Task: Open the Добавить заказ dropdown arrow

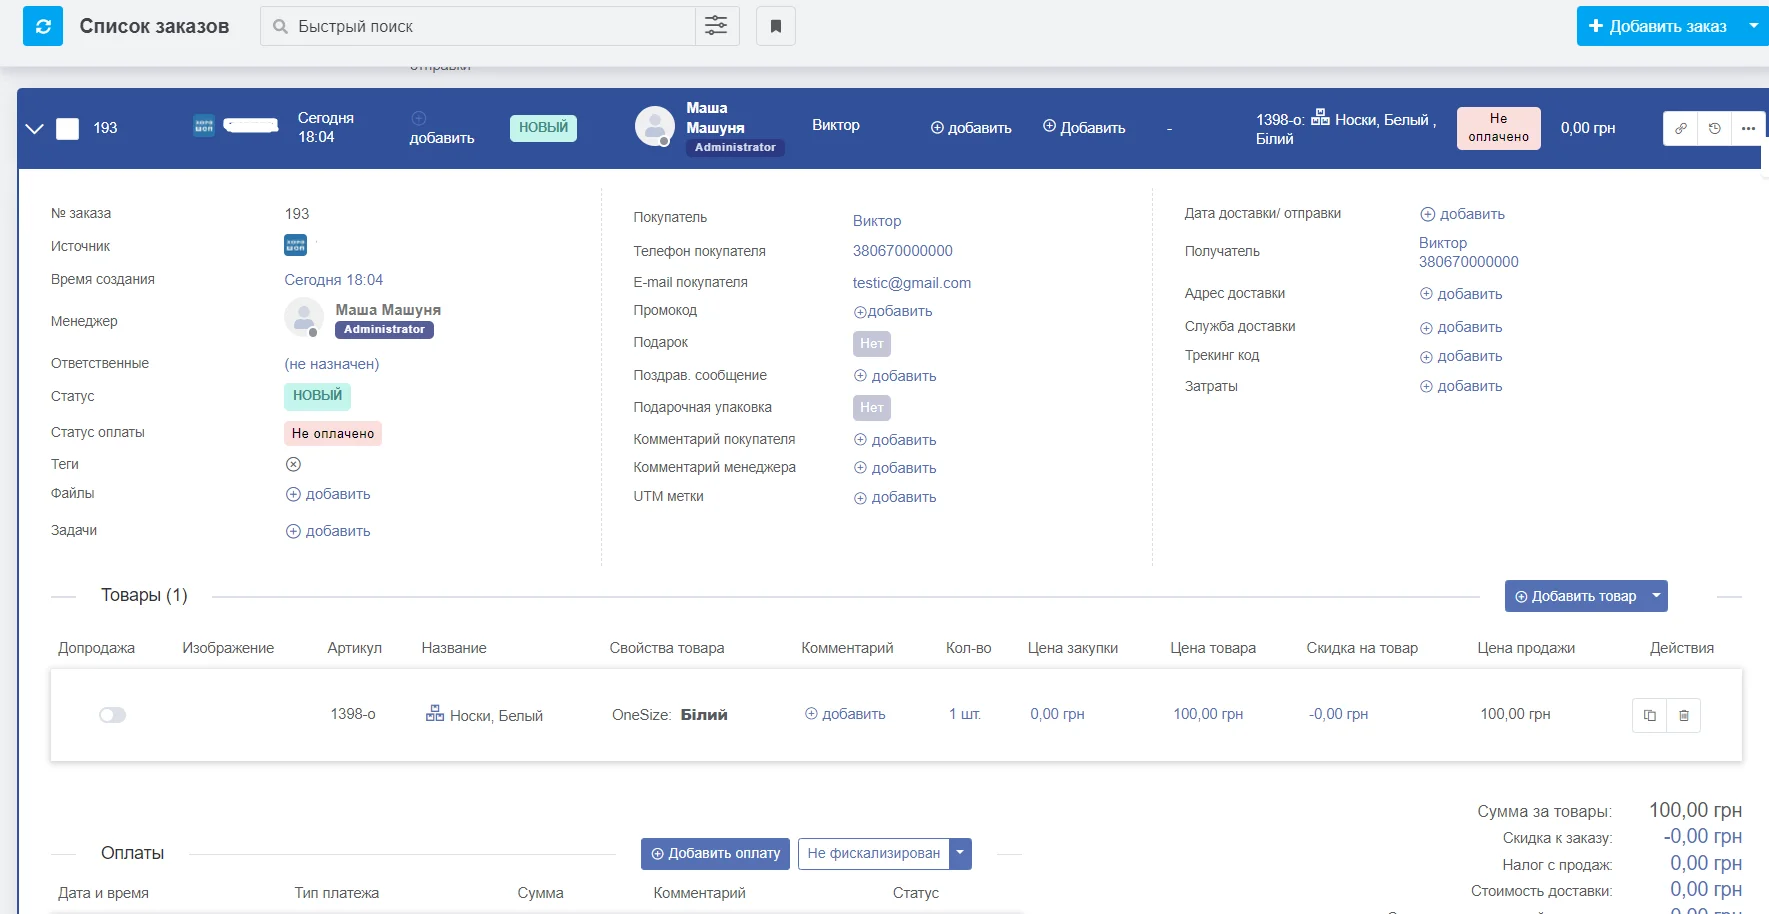Action: click(1753, 26)
